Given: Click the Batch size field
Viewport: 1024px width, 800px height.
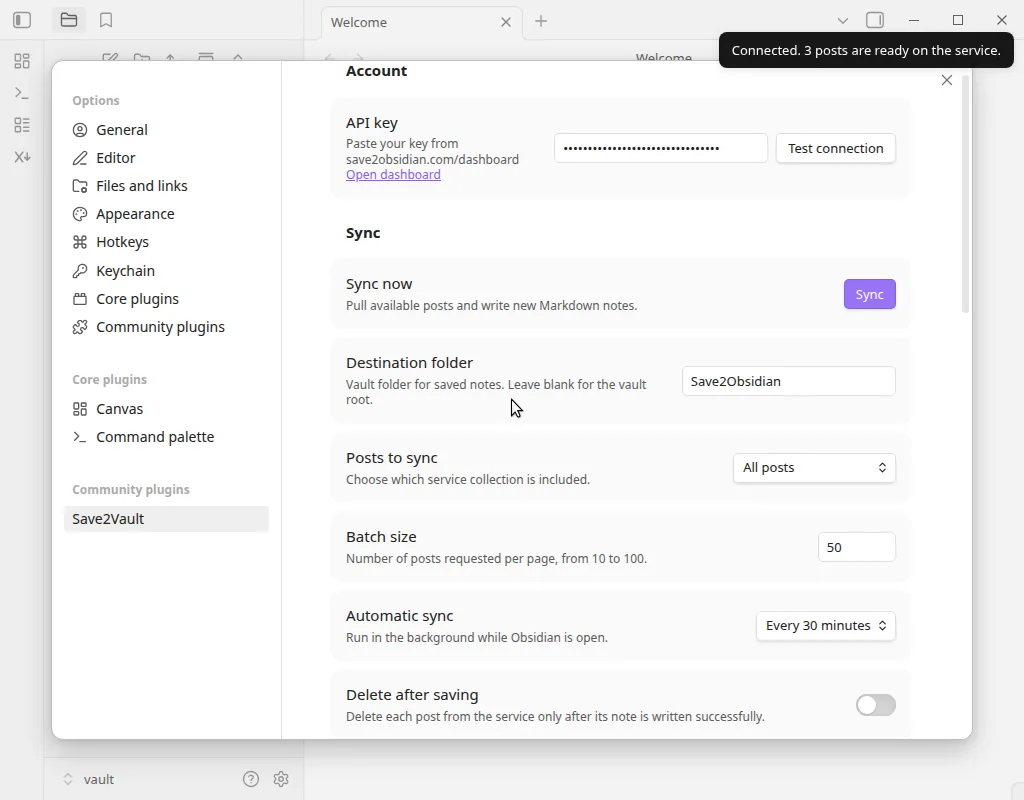Looking at the screenshot, I should (856, 547).
